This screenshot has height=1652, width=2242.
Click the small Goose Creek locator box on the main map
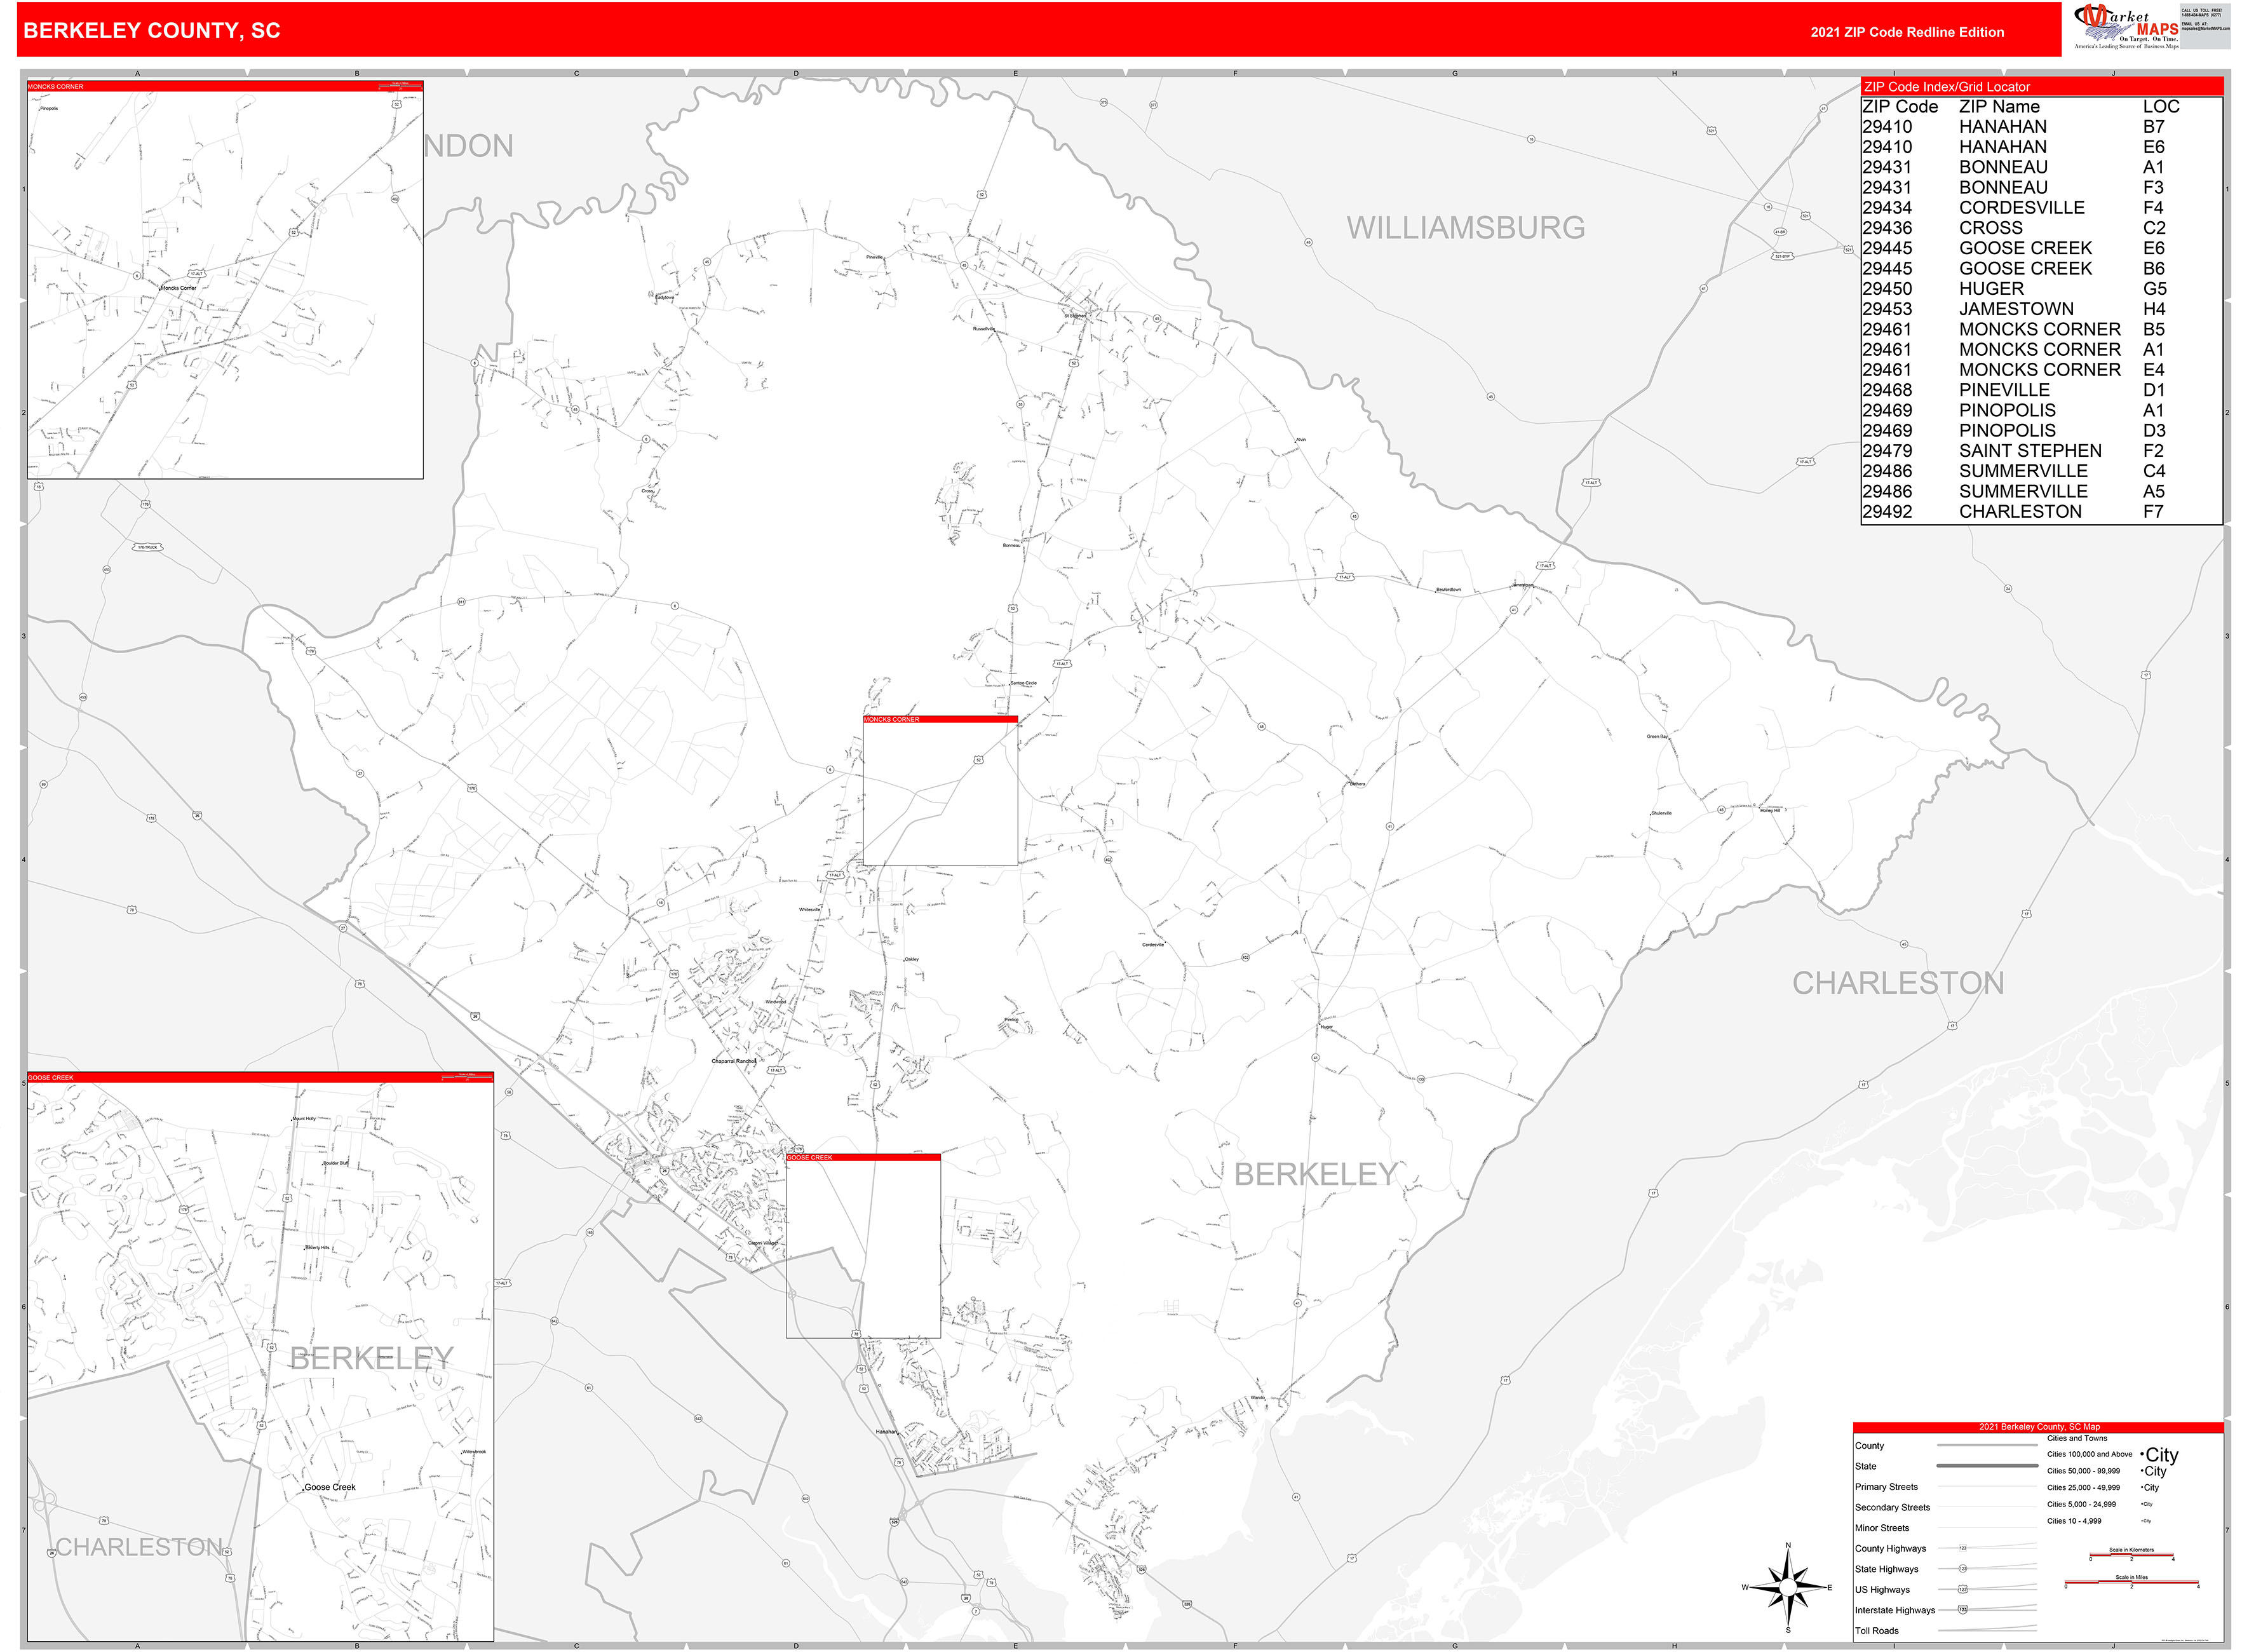coord(863,1246)
